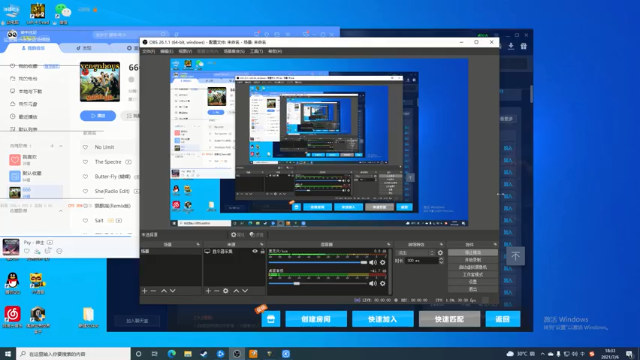Open settings gear for second mixer channel
The image size is (640, 360).
pyautogui.click(x=383, y=283)
